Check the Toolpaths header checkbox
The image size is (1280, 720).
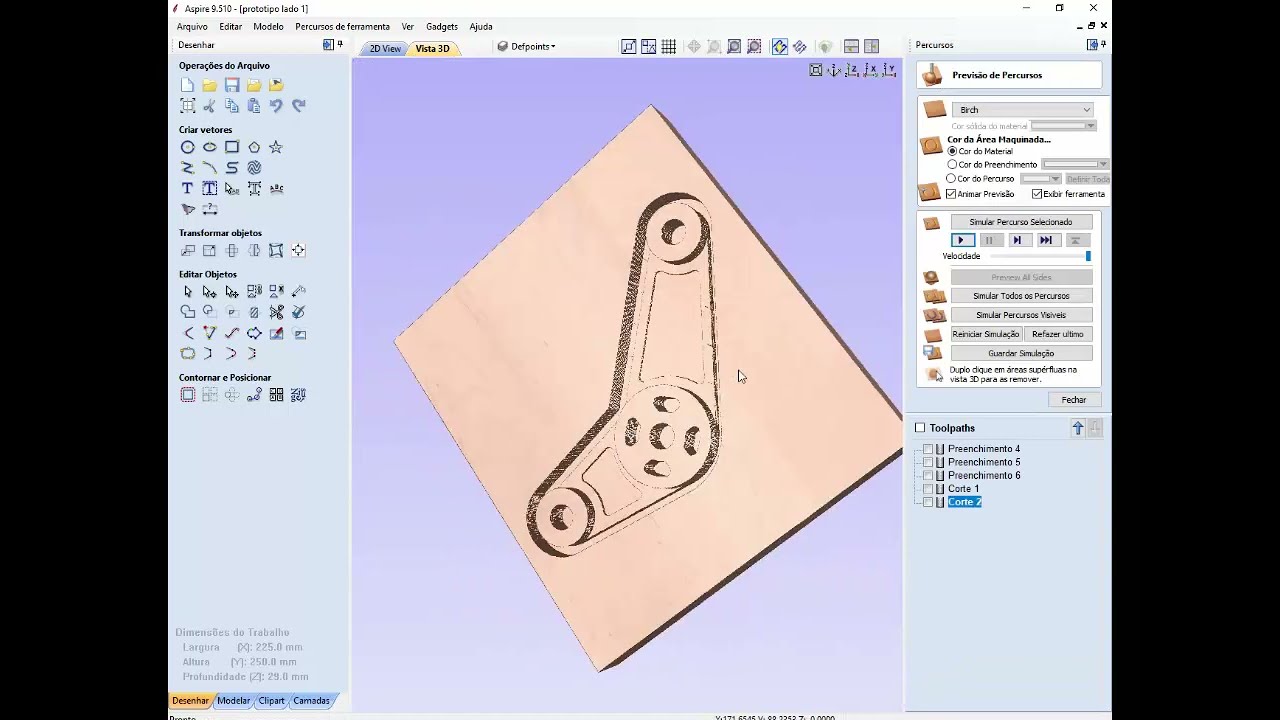pos(920,428)
